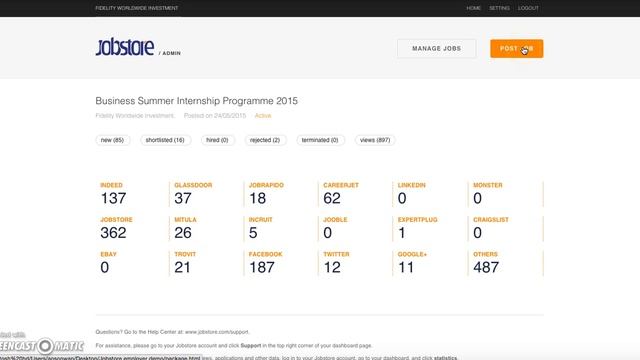Click the Twitter stat value 12

(x=332, y=267)
